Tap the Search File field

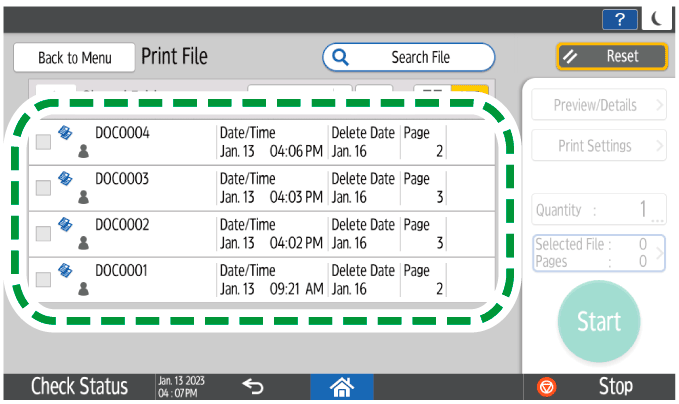pyautogui.click(x=408, y=58)
